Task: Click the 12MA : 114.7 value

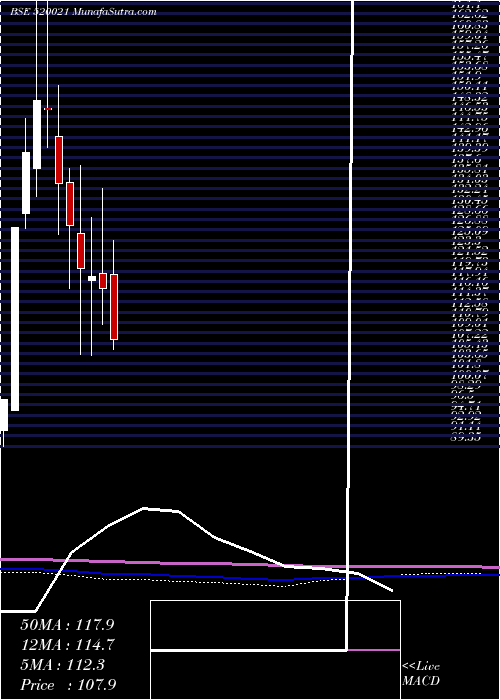Action: tap(68, 645)
